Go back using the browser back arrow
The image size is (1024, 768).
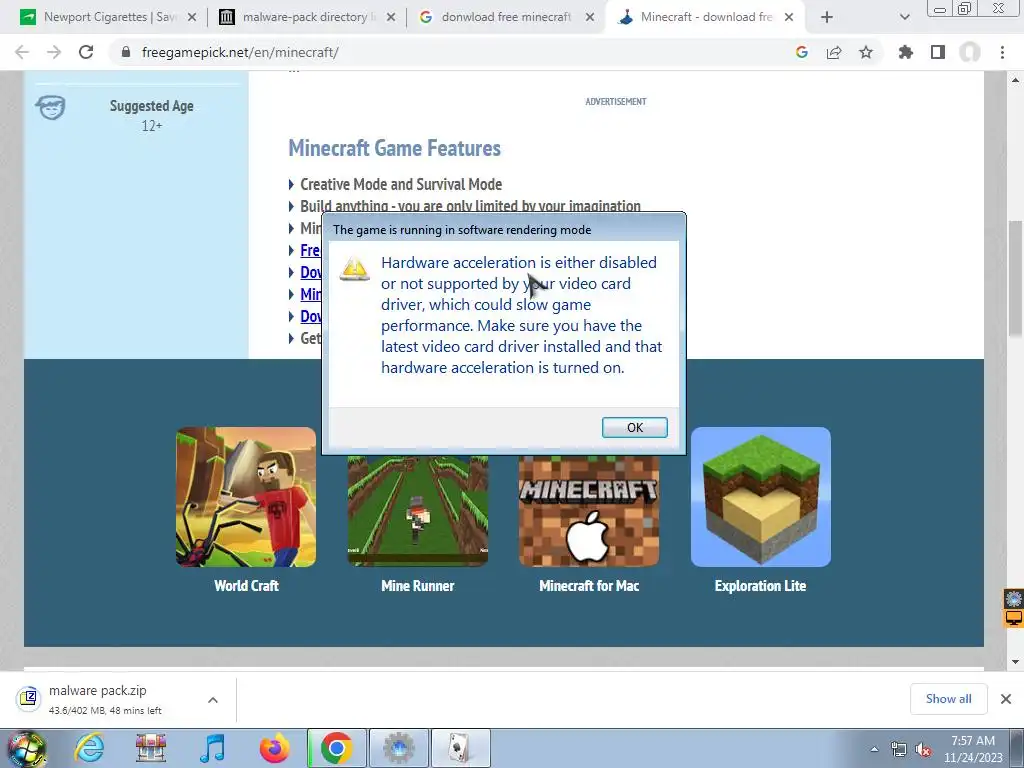tap(22, 52)
